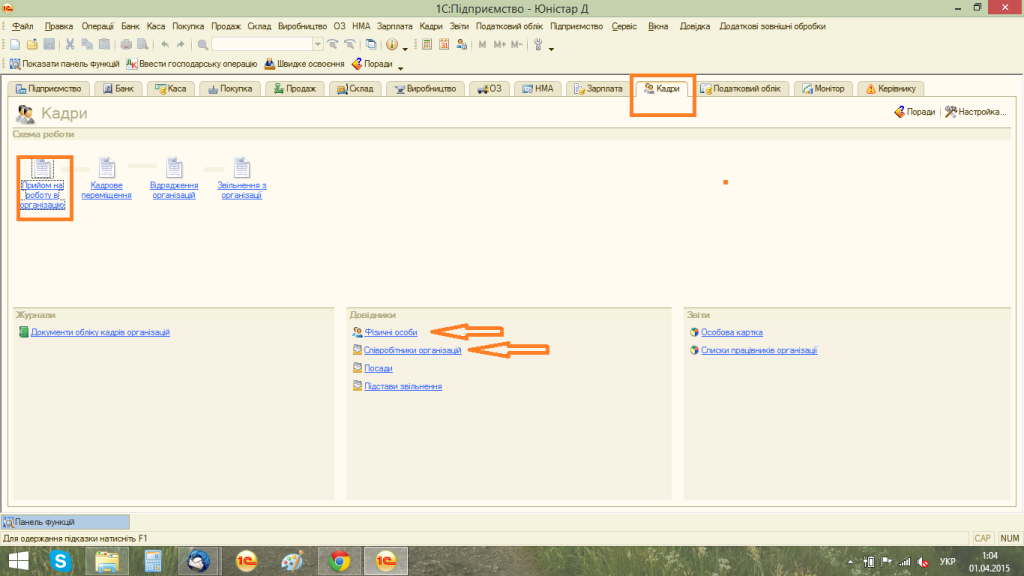
Task: Show hidden icons in the system tray
Action: [850, 562]
